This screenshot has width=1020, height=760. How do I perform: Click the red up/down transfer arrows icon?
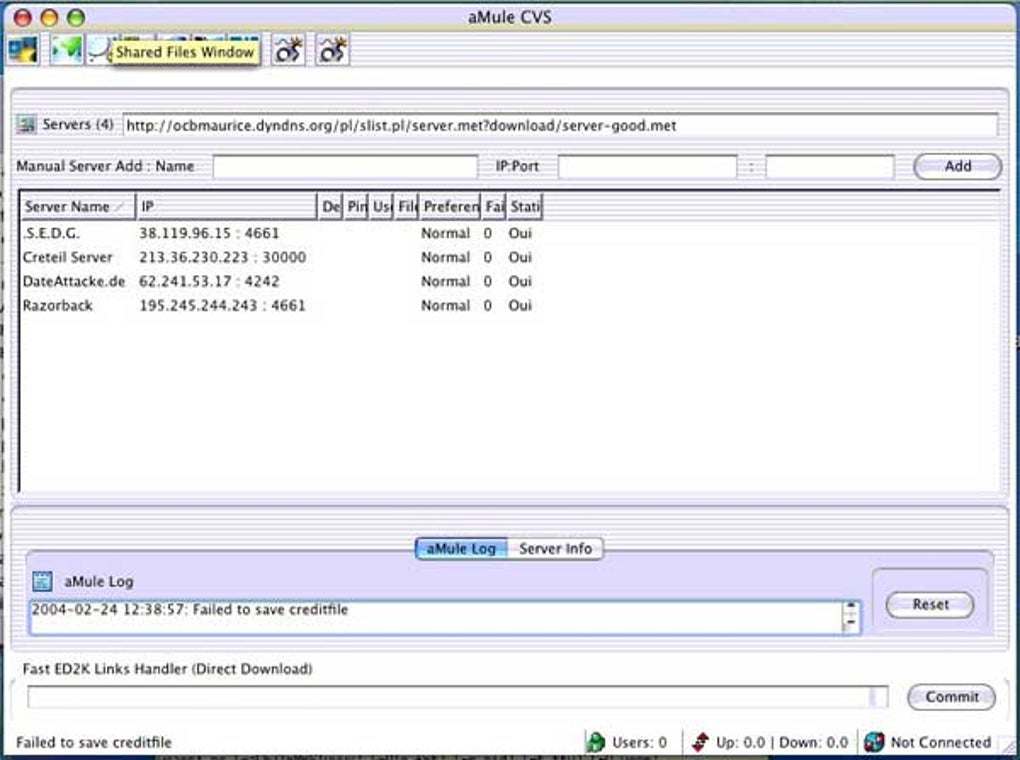point(700,742)
